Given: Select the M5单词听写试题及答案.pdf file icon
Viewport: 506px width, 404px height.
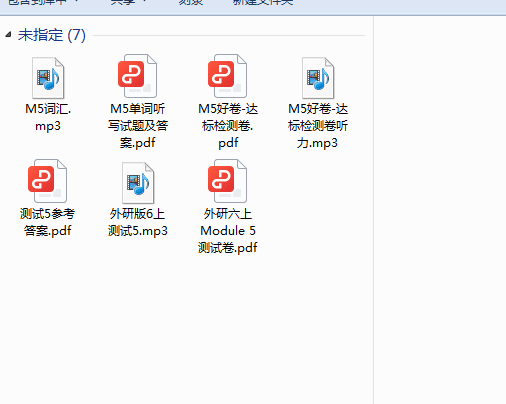Looking at the screenshot, I should 137,76.
